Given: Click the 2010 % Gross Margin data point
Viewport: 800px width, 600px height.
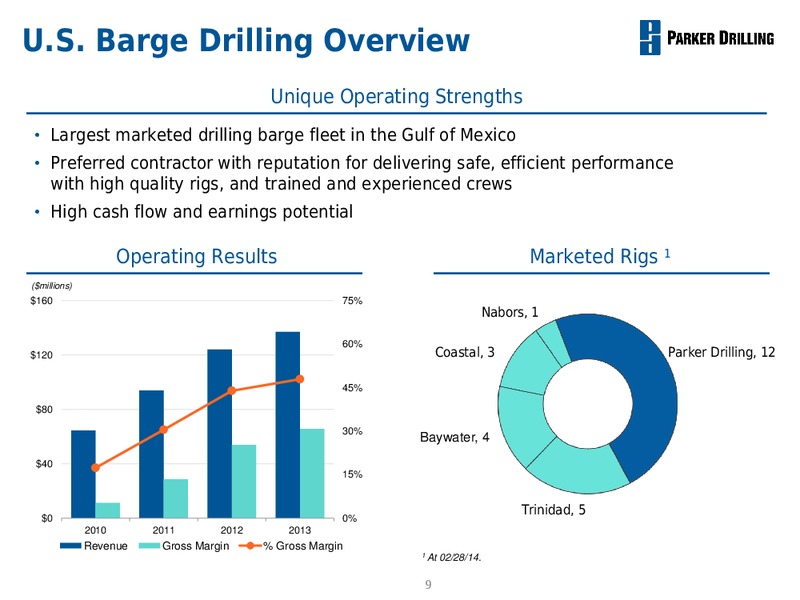Looking at the screenshot, I should (x=95, y=467).
